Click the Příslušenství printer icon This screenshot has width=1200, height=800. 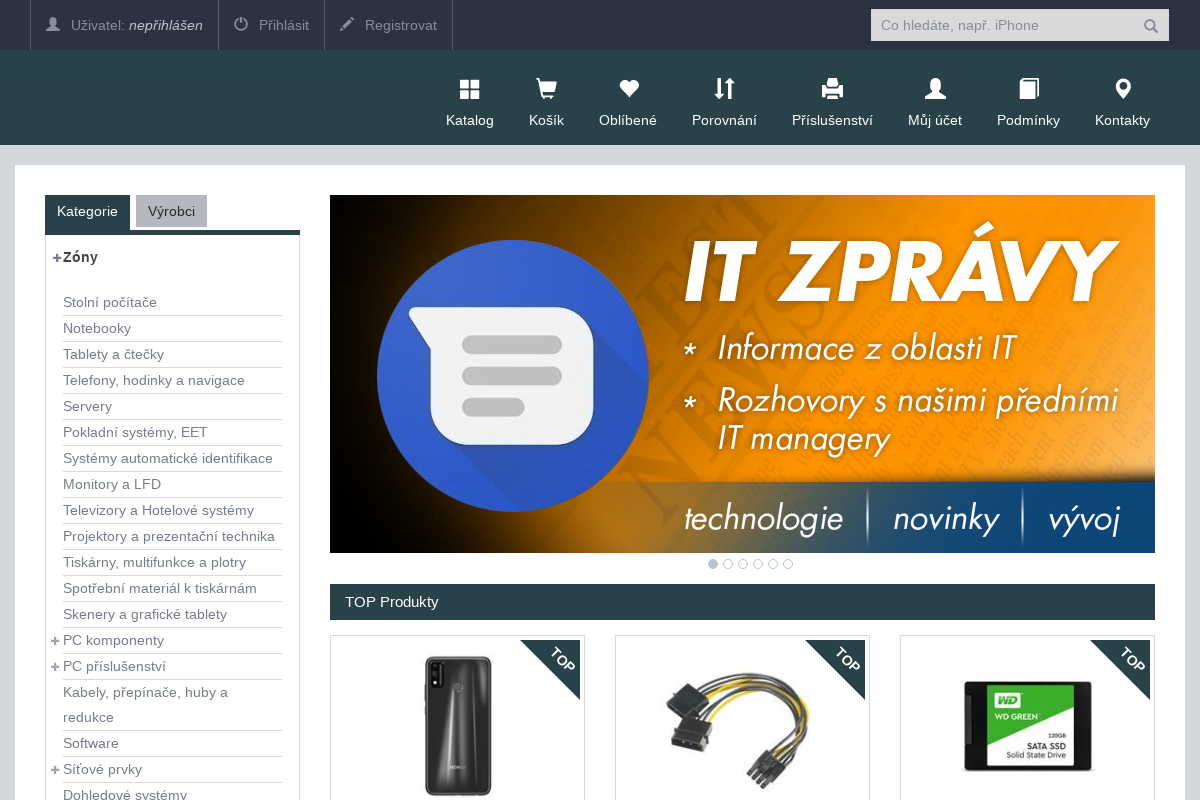point(832,89)
